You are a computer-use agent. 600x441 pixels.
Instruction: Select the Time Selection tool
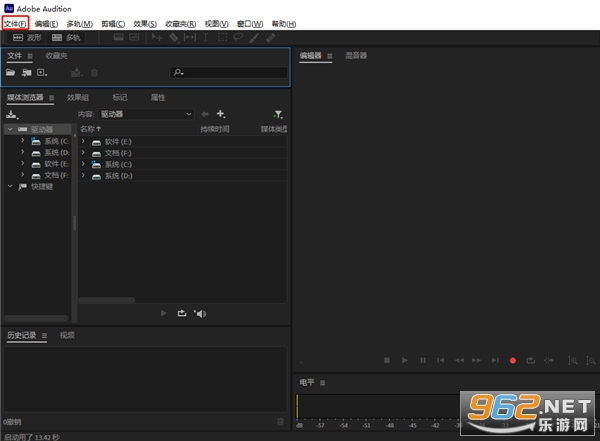point(205,37)
